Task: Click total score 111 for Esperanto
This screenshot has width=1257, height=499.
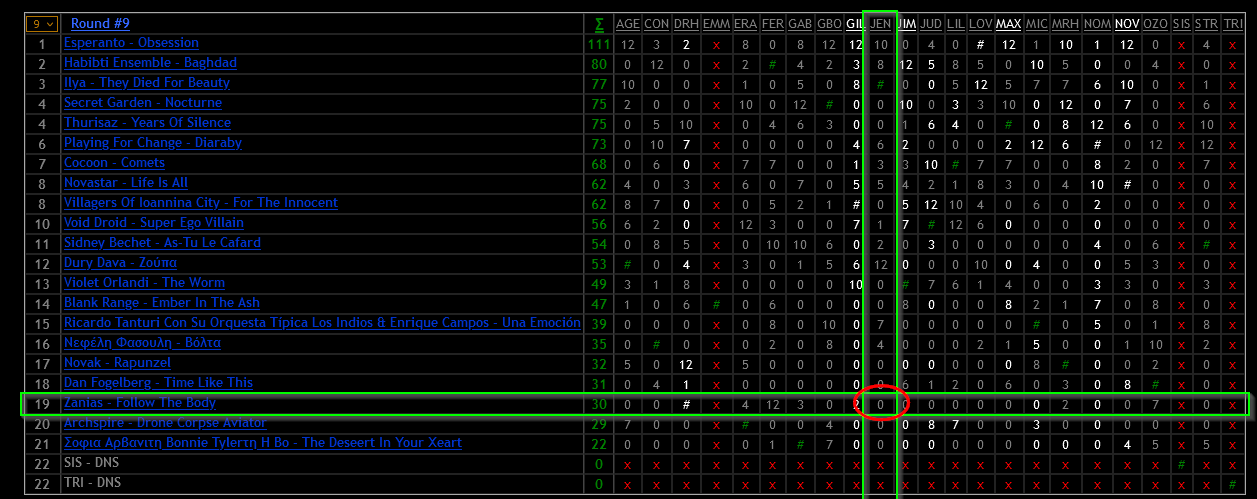Action: coord(599,44)
